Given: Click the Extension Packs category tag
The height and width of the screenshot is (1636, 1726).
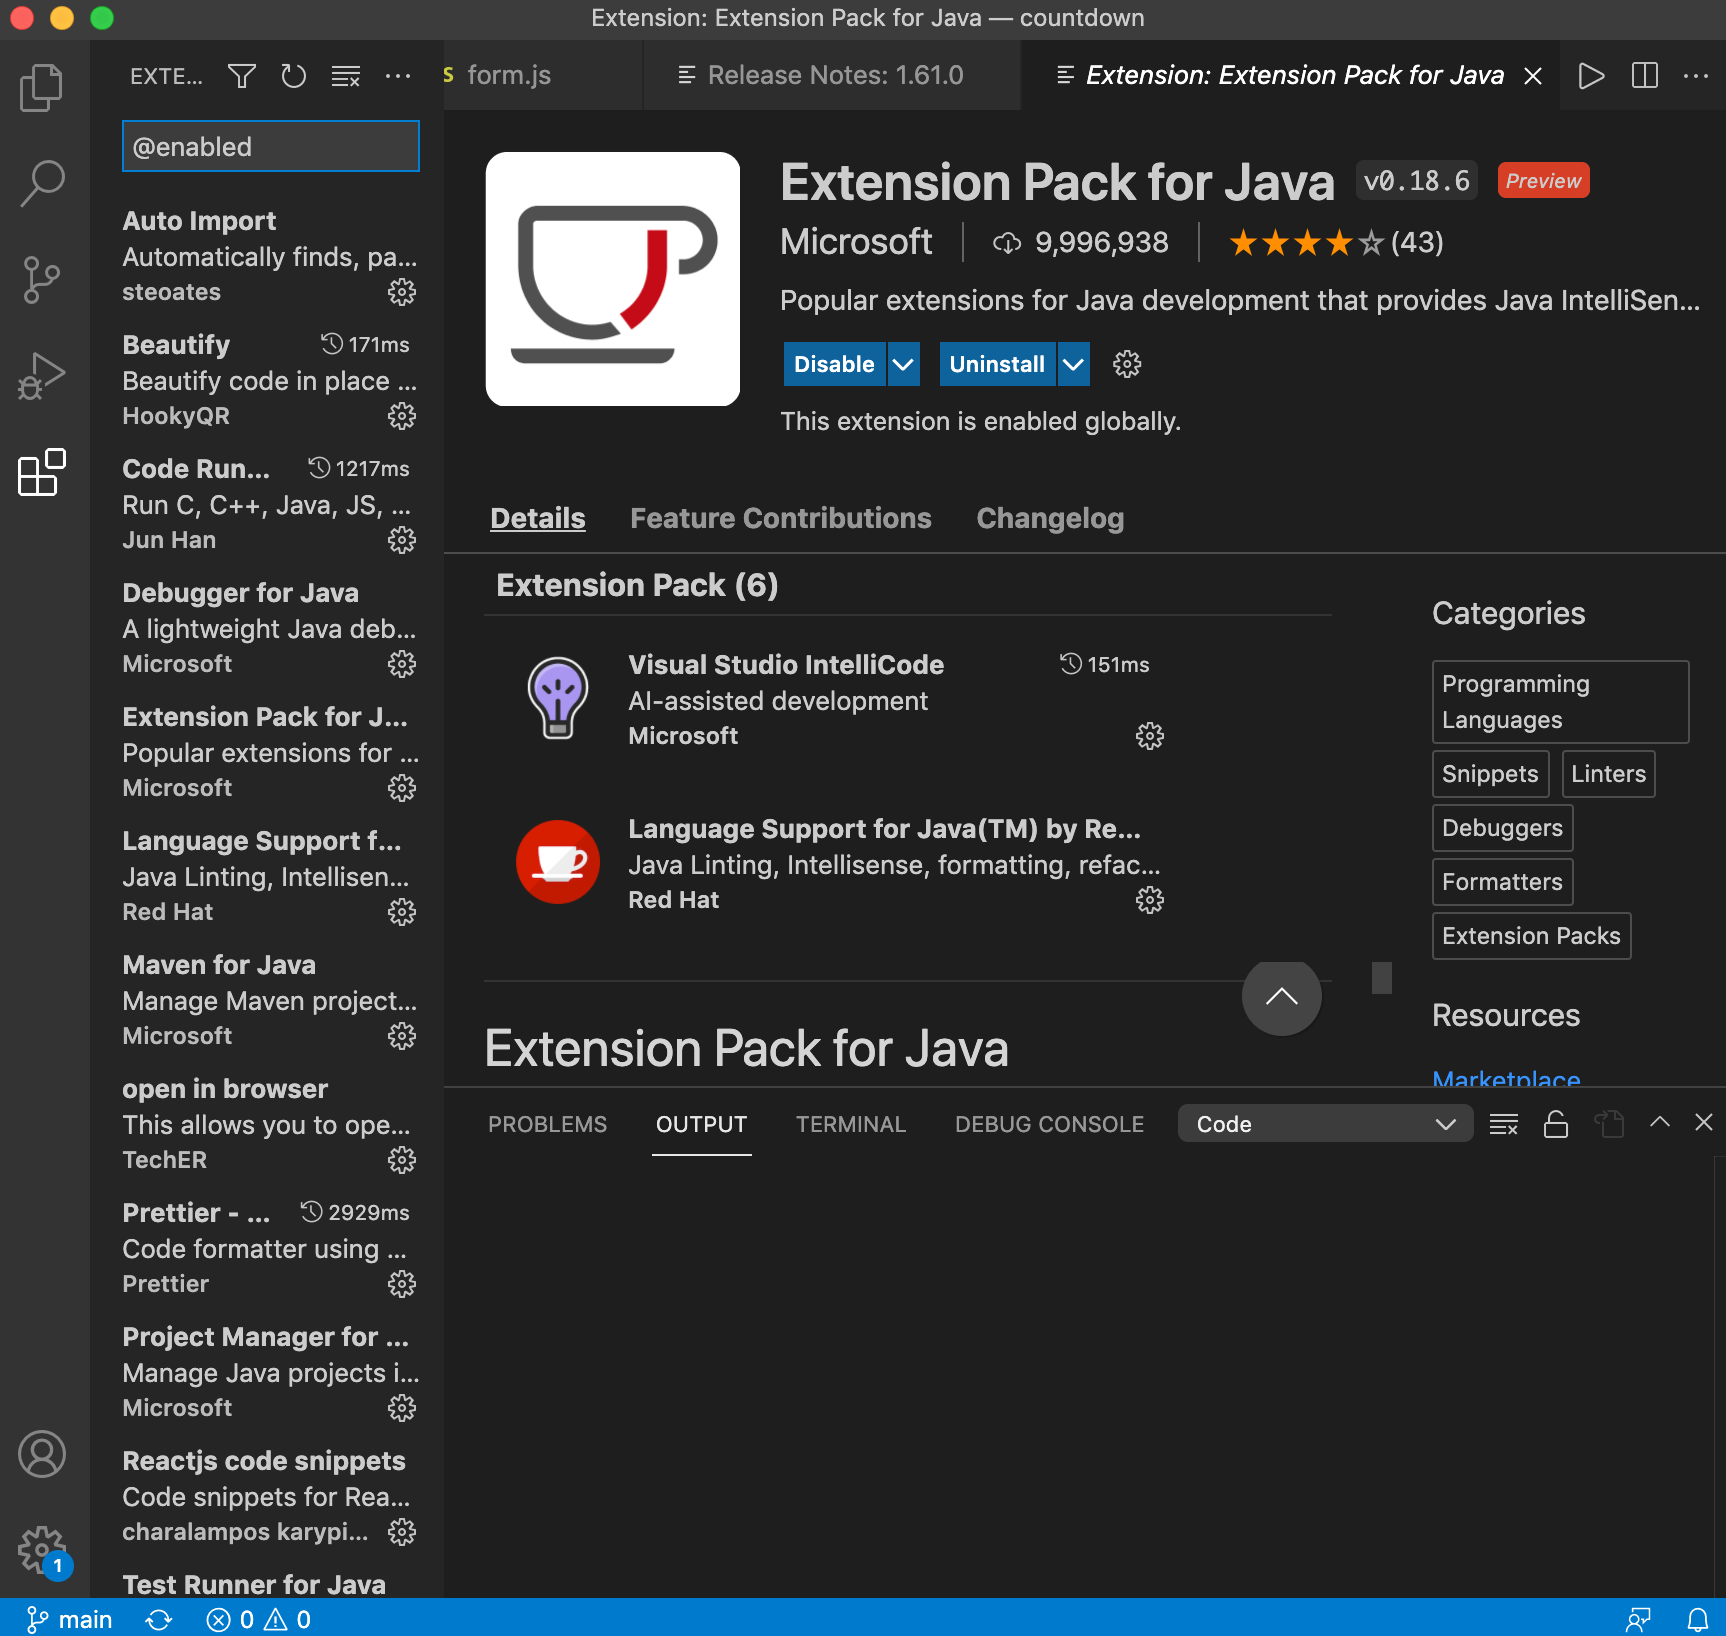Looking at the screenshot, I should point(1531,936).
